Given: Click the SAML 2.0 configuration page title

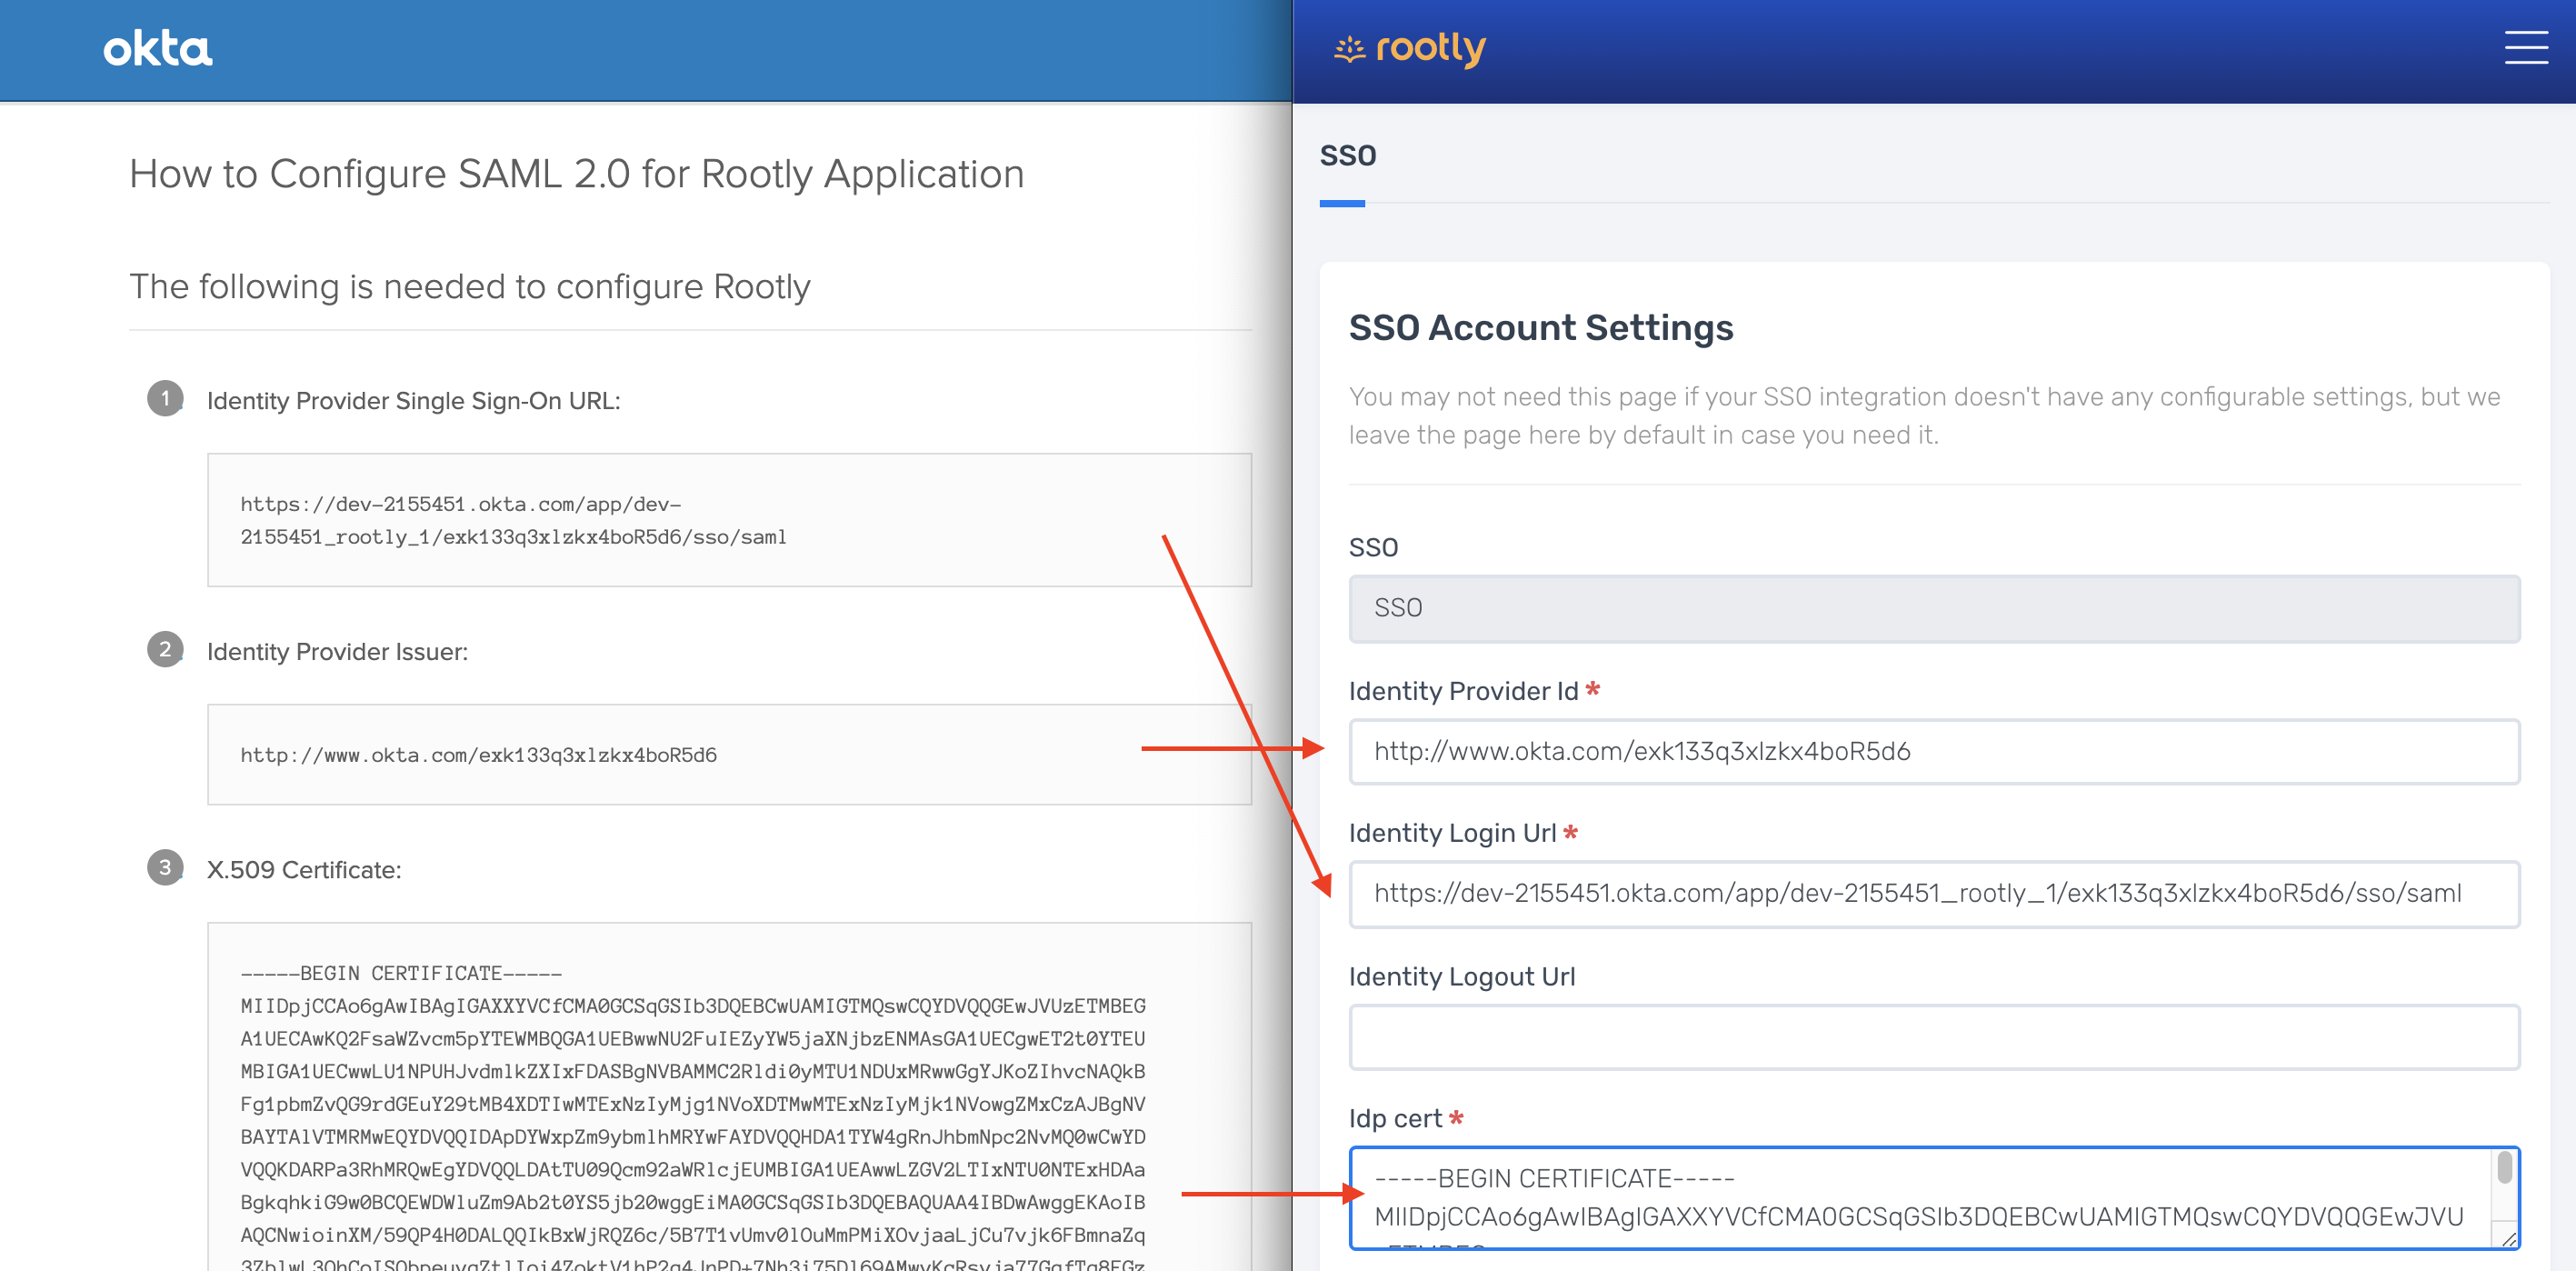Looking at the screenshot, I should (x=576, y=174).
